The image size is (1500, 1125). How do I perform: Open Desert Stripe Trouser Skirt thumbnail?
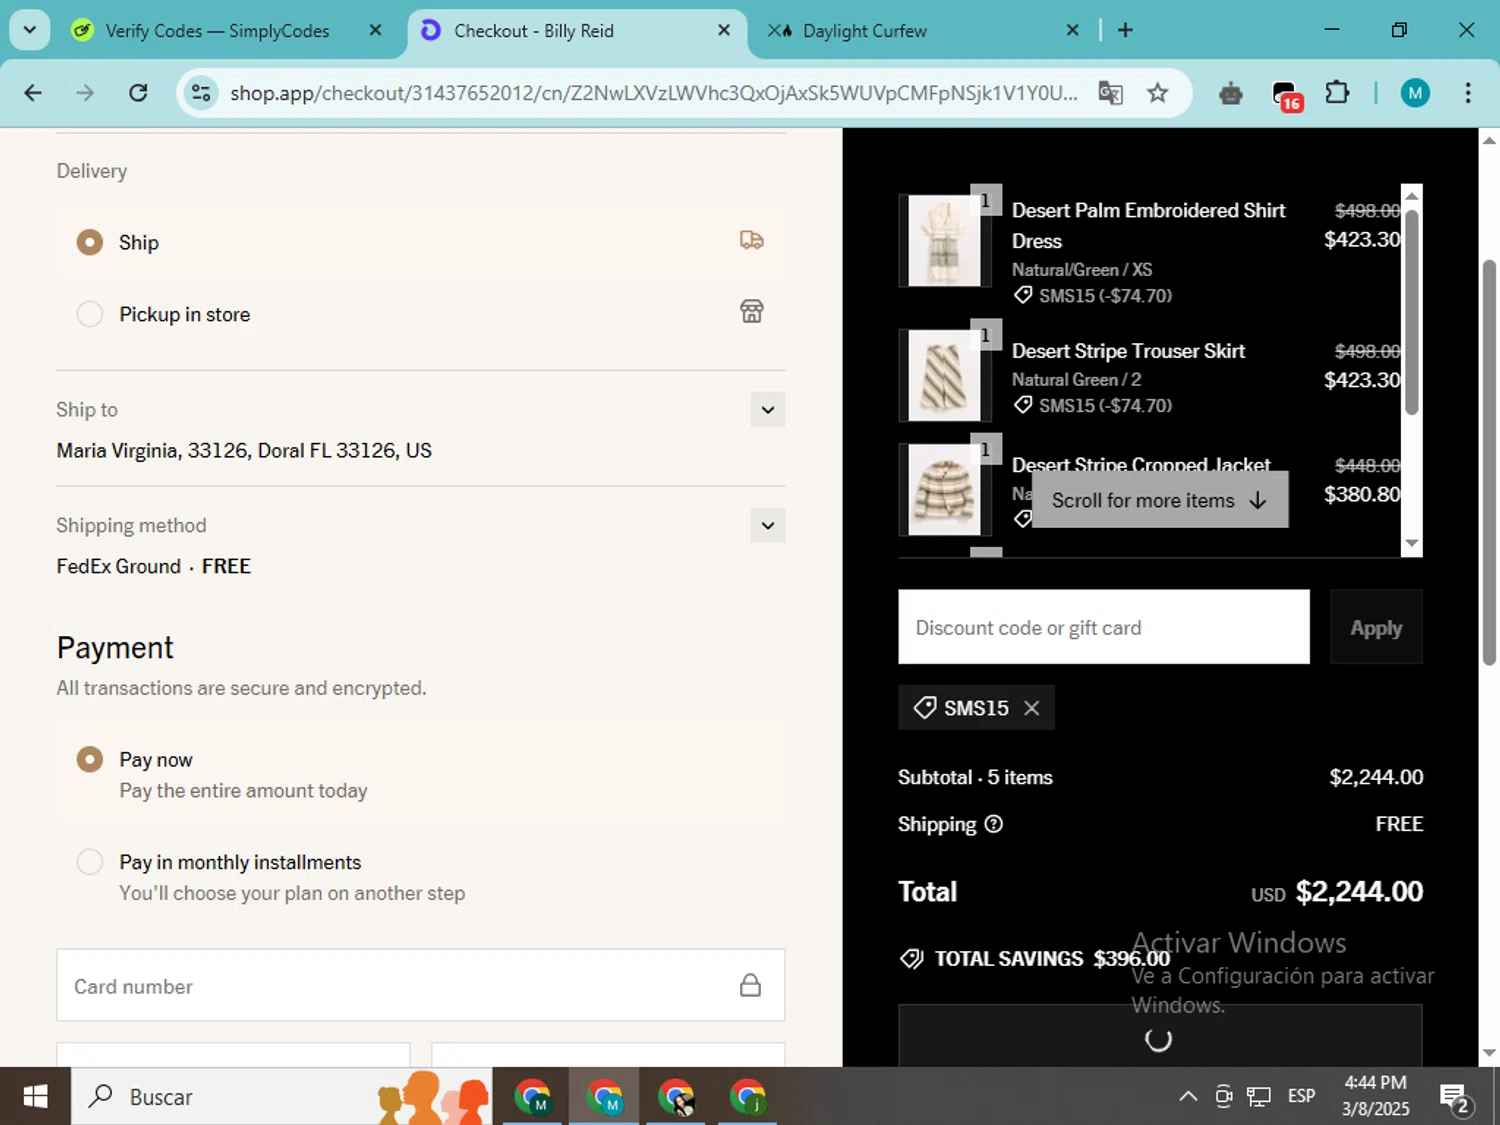coord(945,376)
